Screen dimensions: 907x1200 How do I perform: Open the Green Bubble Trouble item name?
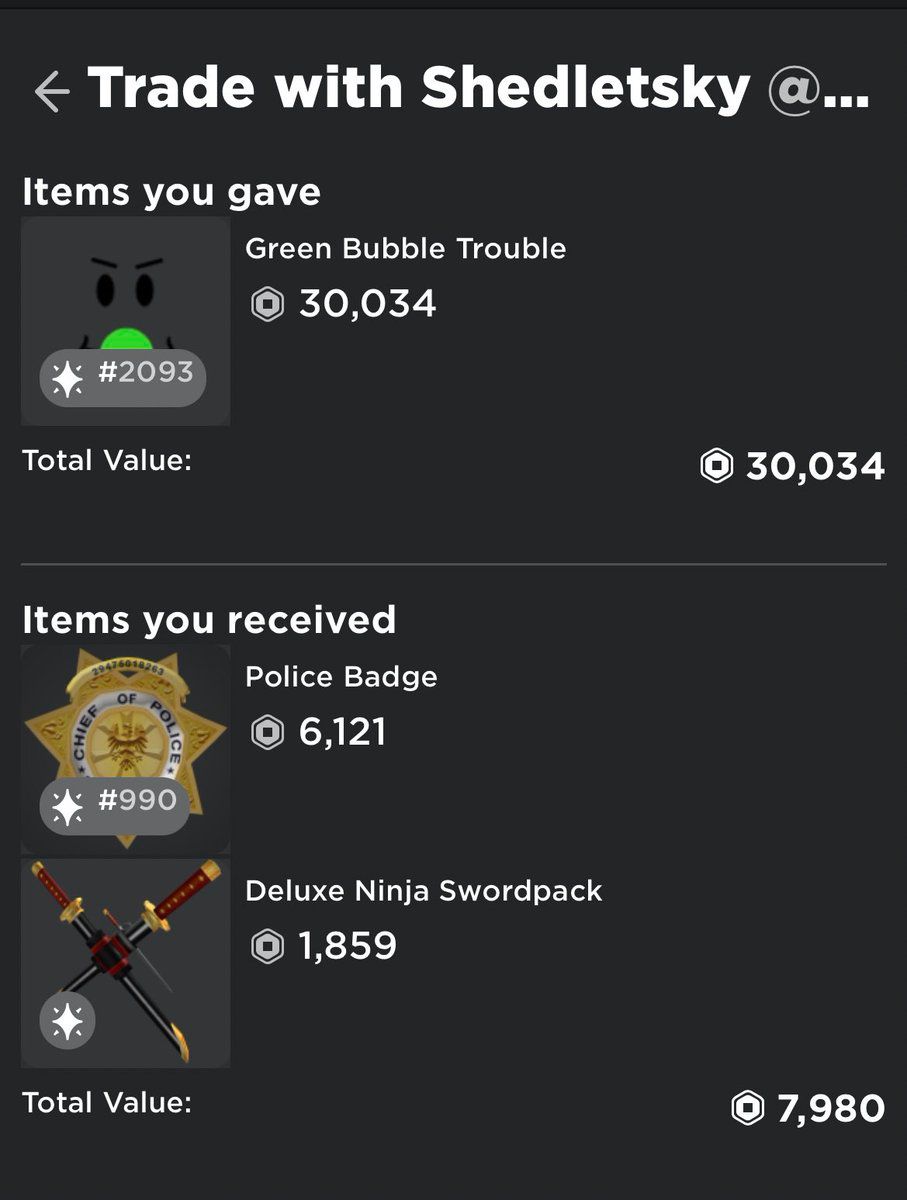tap(405, 248)
